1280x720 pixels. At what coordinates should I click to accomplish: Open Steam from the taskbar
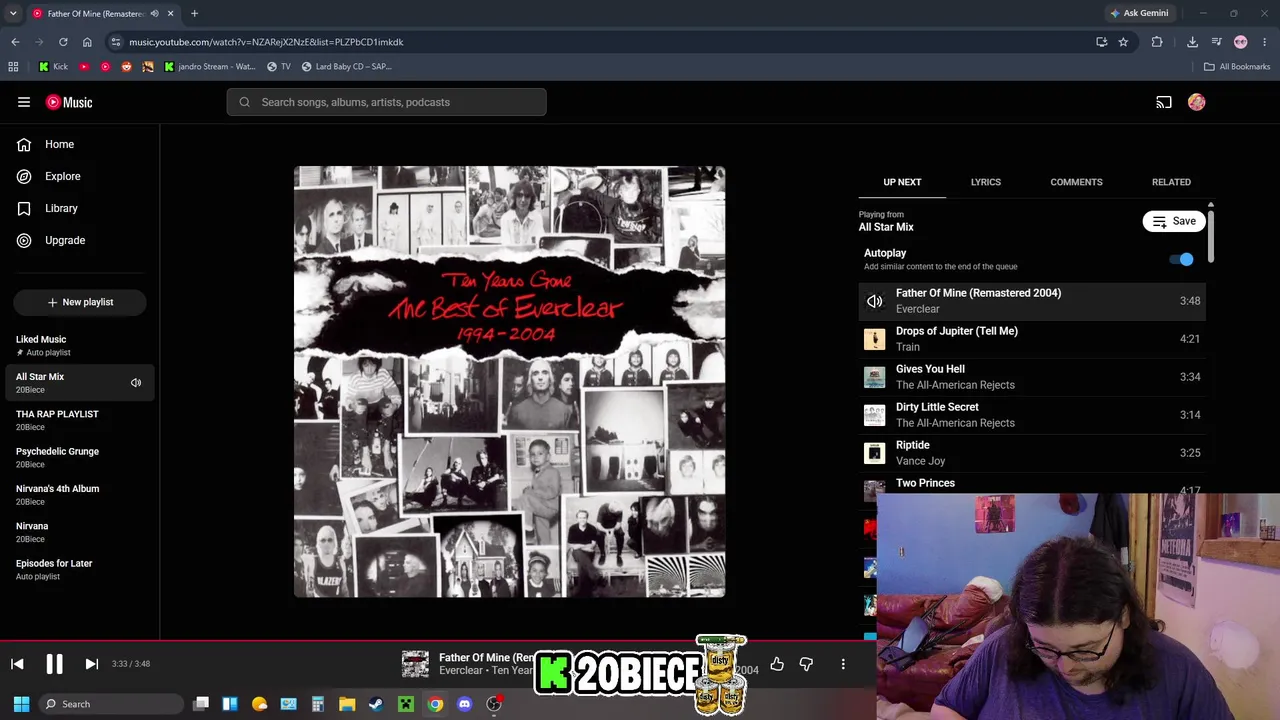376,704
